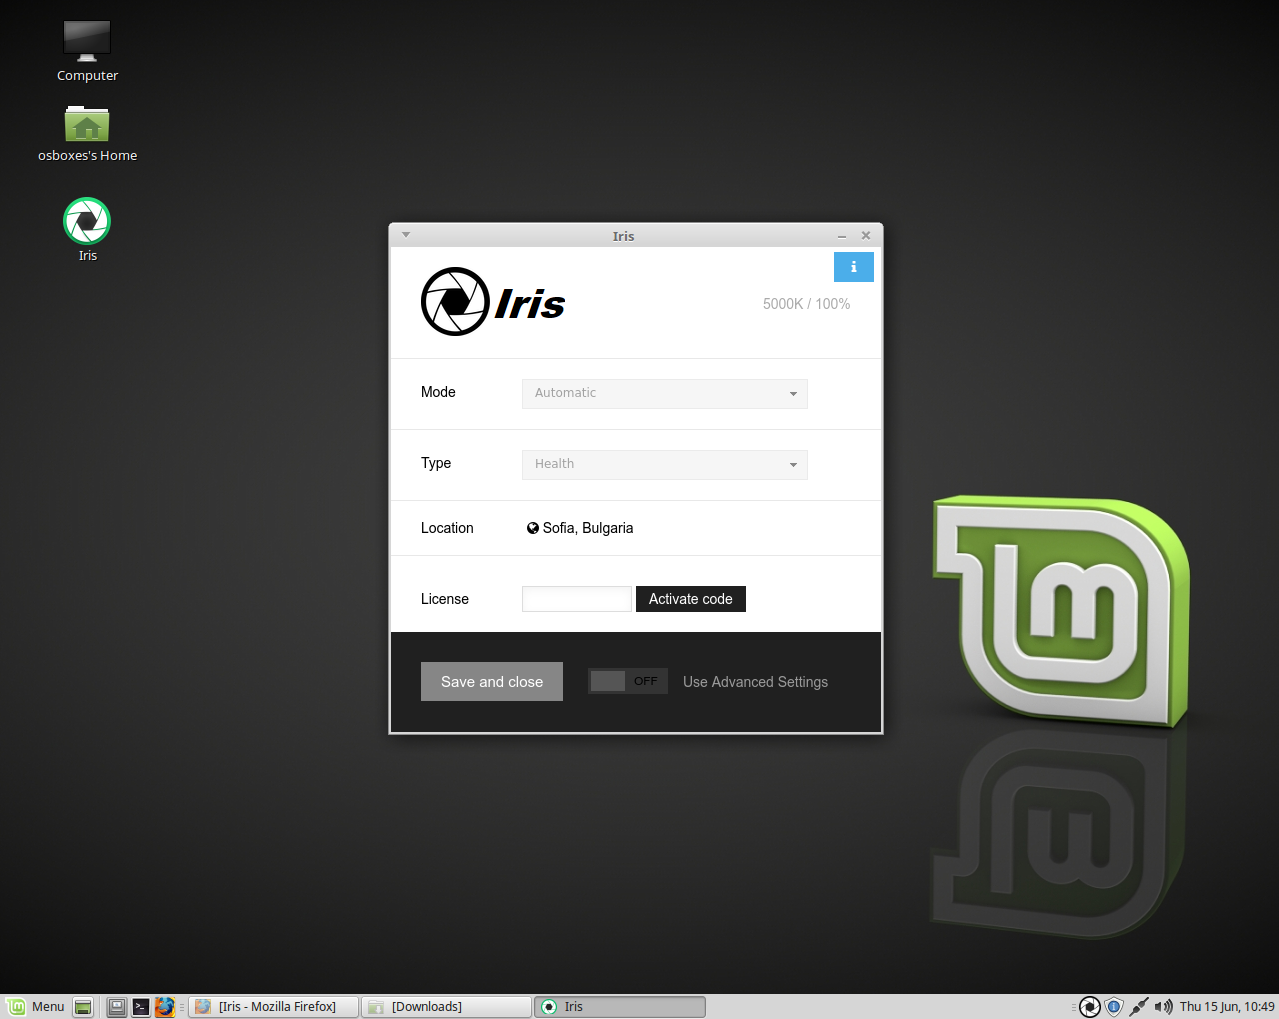Viewport: 1279px width, 1019px height.
Task: Open the Mint Menu button
Action: 36,1007
